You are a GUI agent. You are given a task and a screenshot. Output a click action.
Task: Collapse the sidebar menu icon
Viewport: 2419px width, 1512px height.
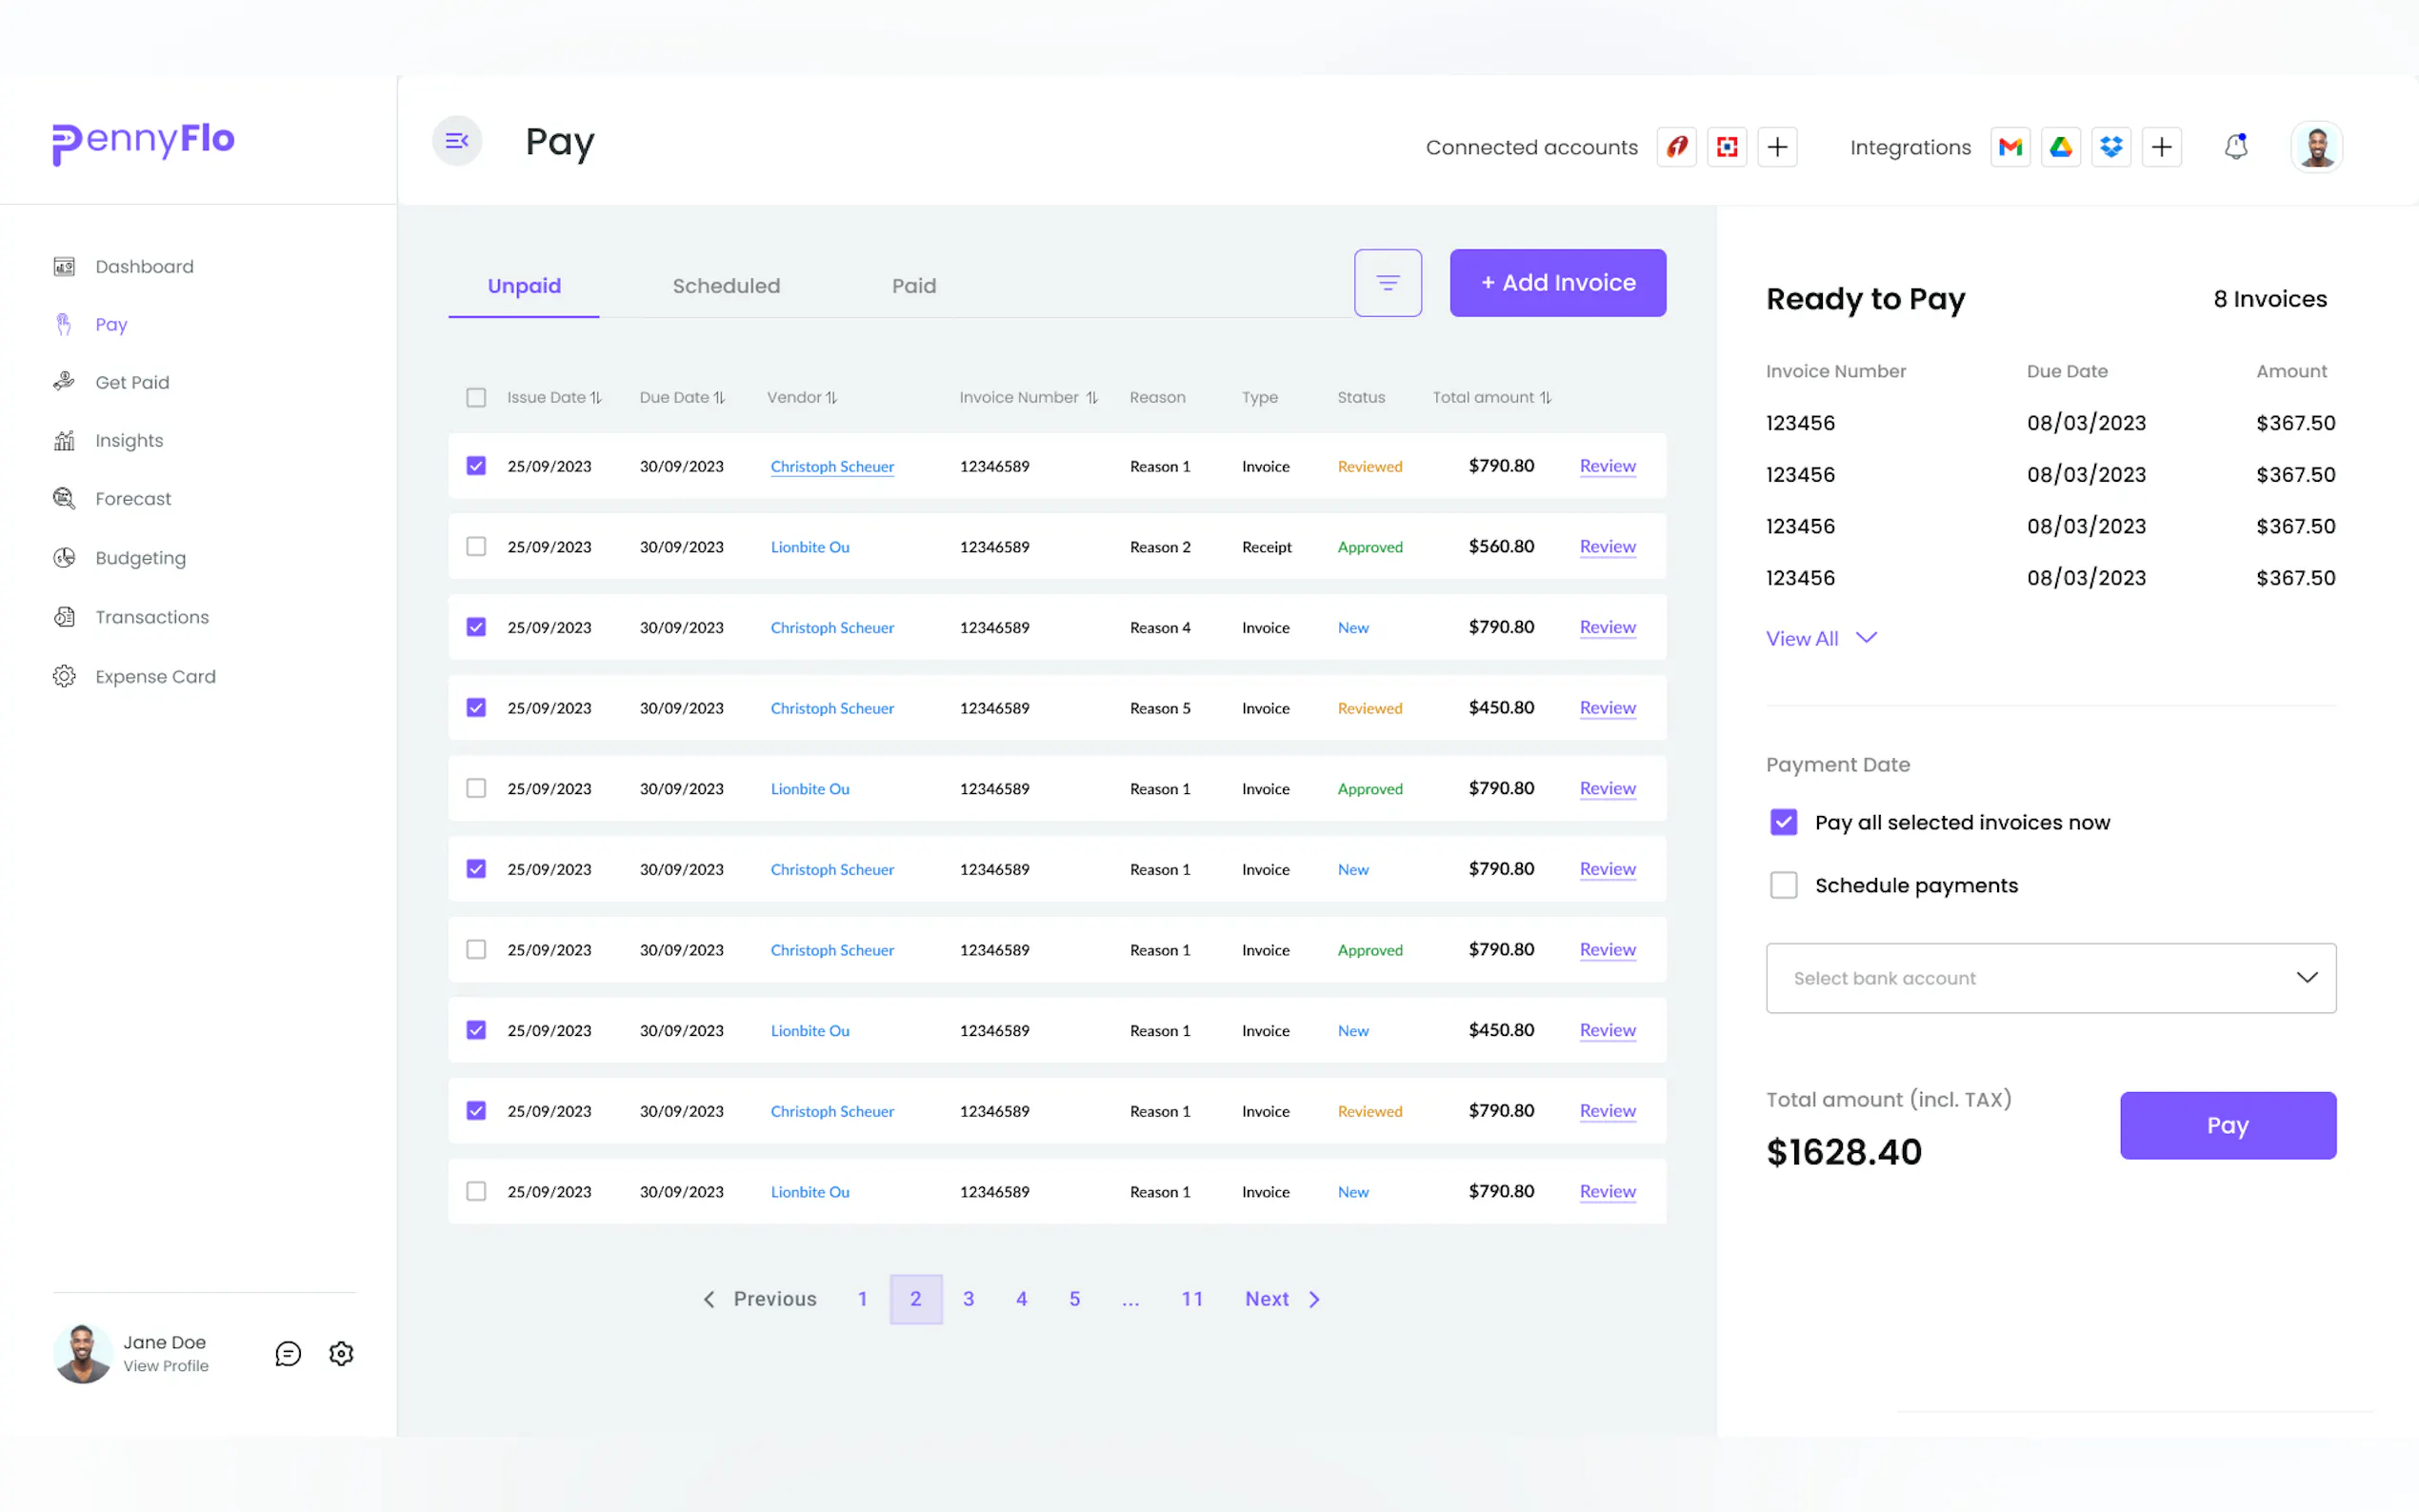click(457, 141)
